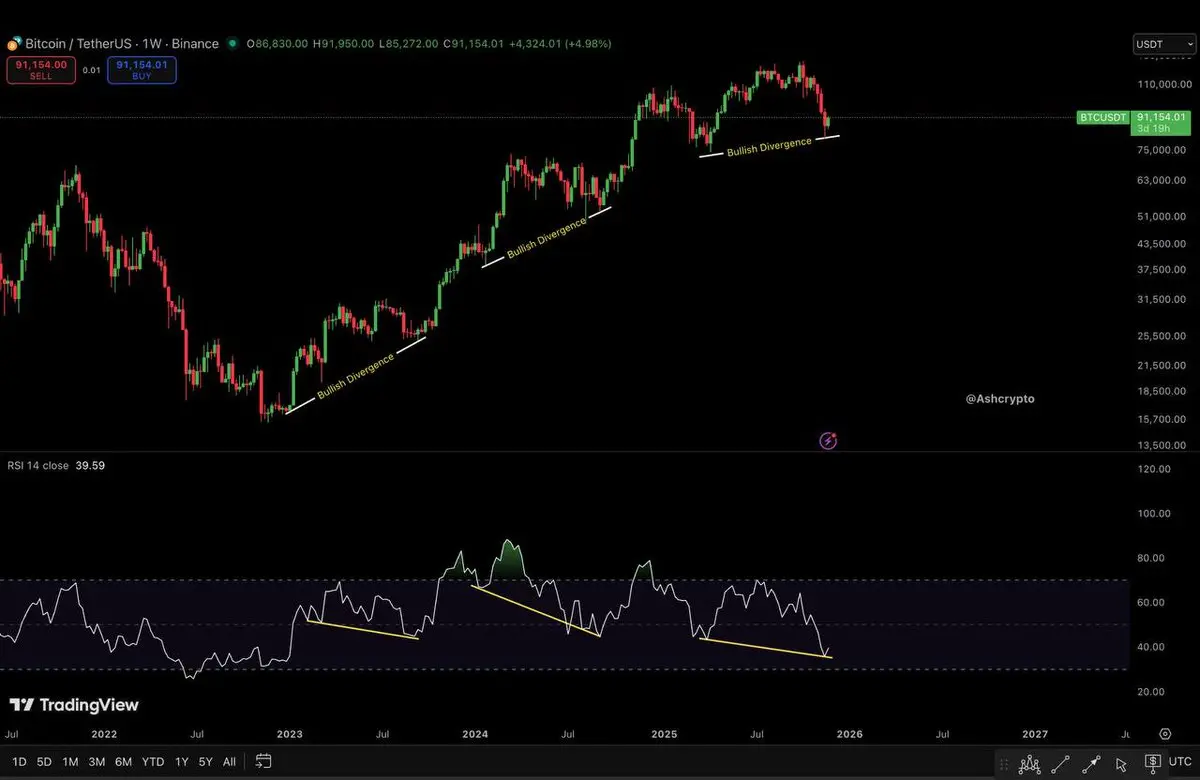
Task: Select the 1M time range
Action: [x=70, y=762]
